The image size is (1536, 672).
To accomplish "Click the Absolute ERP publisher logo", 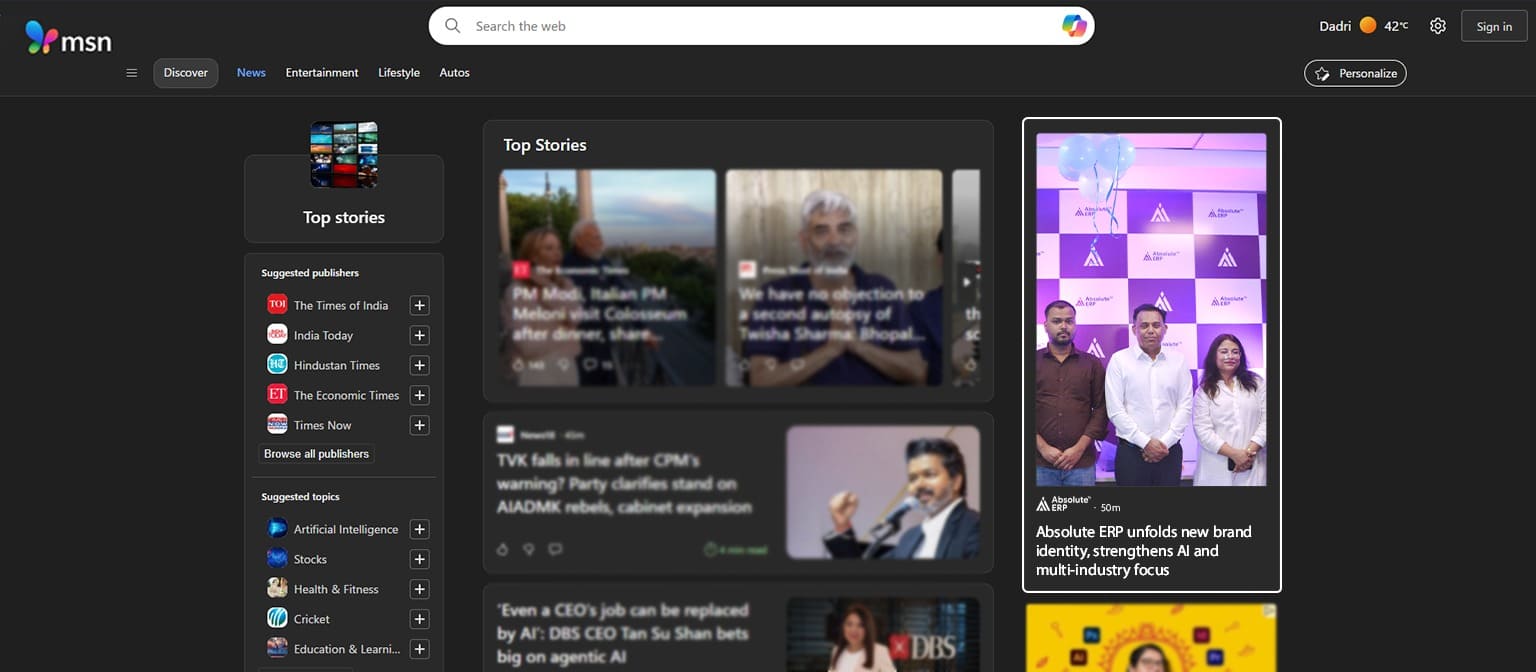I will [x=1063, y=504].
